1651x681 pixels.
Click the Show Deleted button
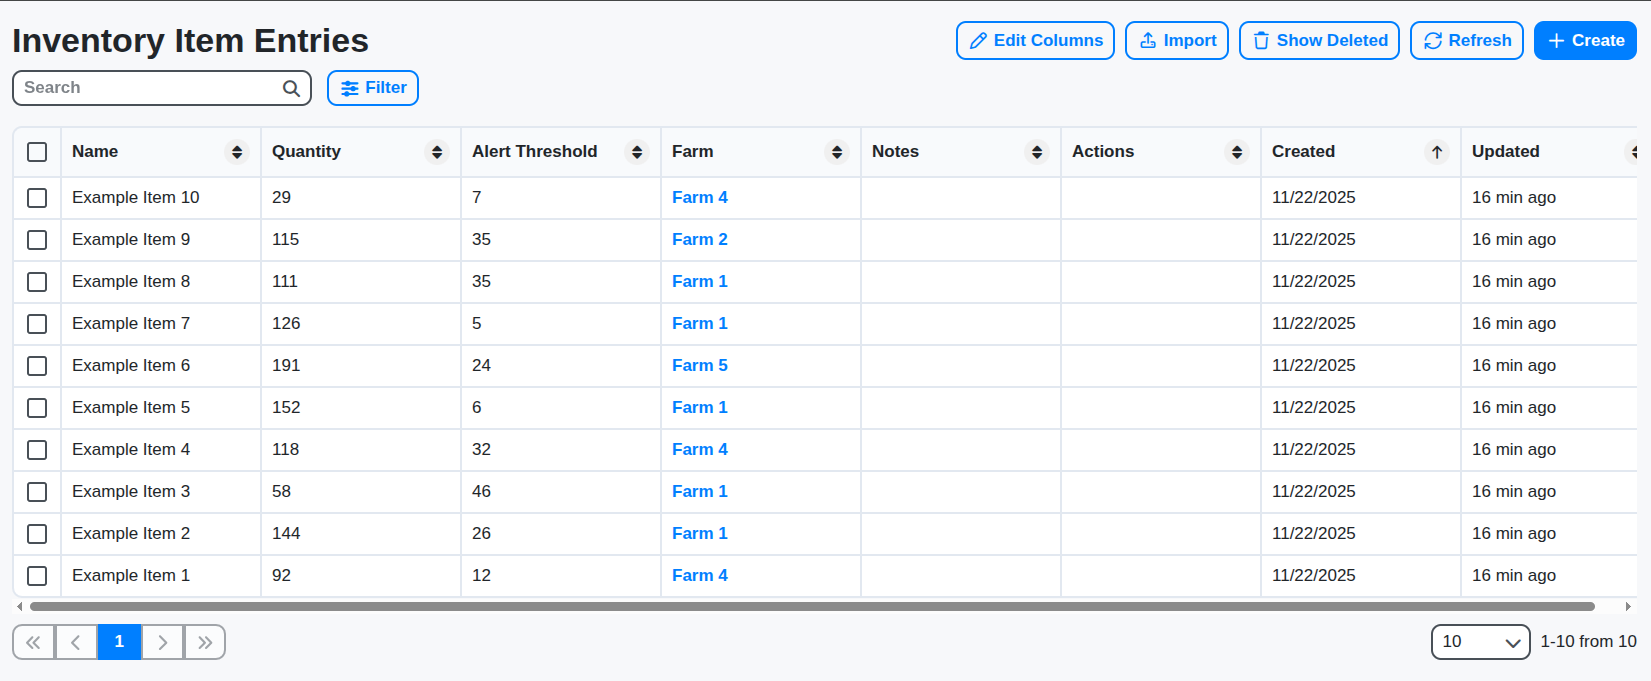(x=1319, y=41)
